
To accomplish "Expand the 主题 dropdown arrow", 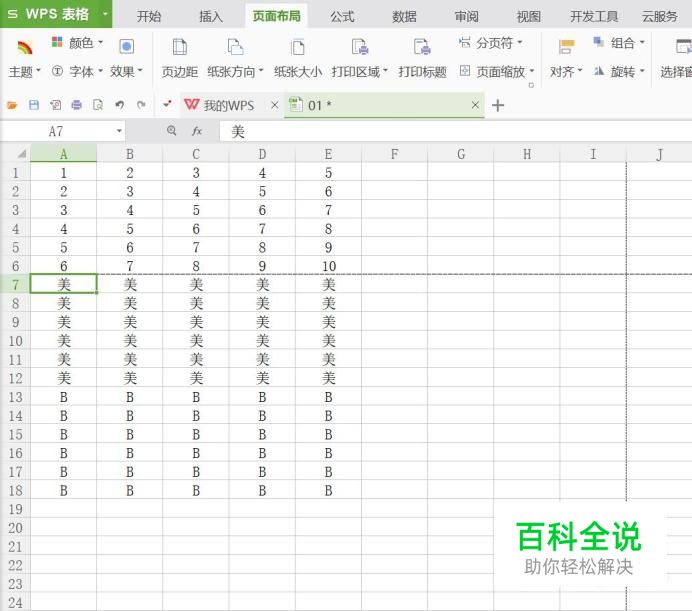I will (38, 71).
